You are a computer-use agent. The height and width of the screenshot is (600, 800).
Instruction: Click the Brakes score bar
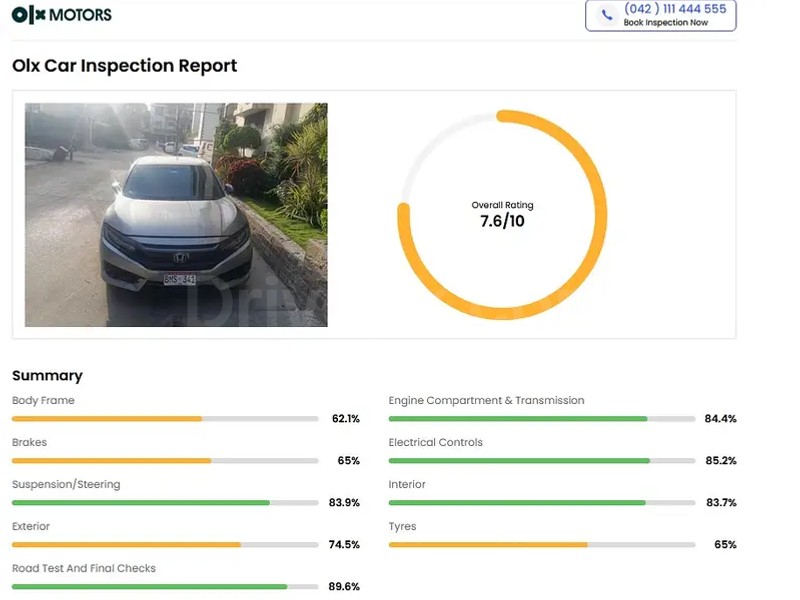[x=160, y=461]
